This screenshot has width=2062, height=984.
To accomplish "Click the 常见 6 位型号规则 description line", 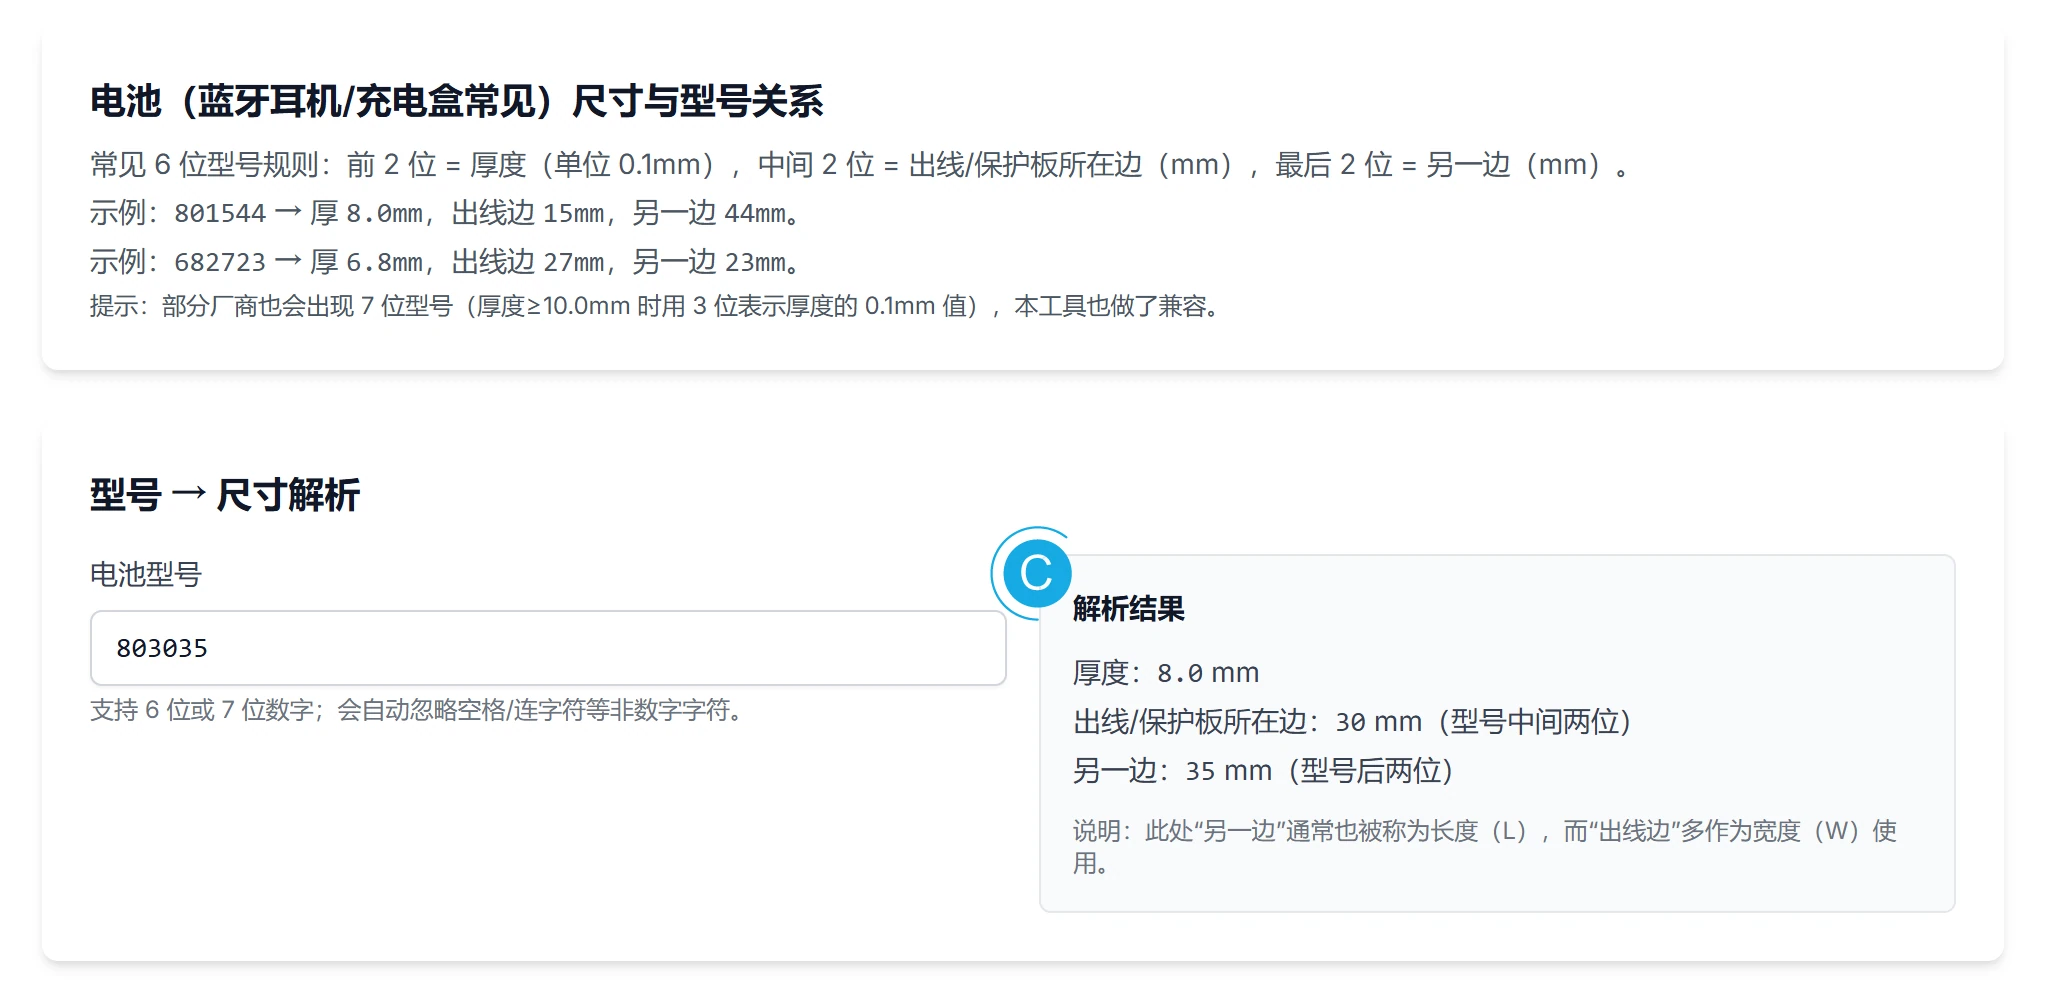I will click(860, 165).
